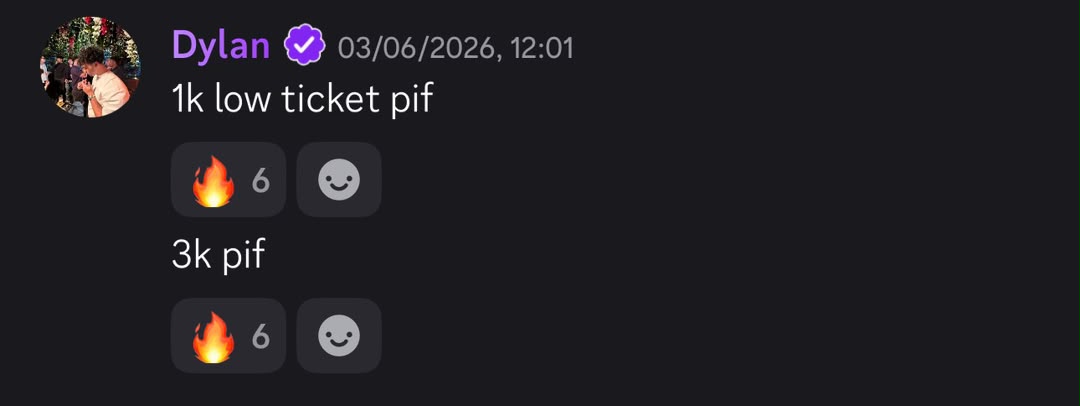Click the purple username Dylan
The height and width of the screenshot is (406, 1080).
point(220,46)
